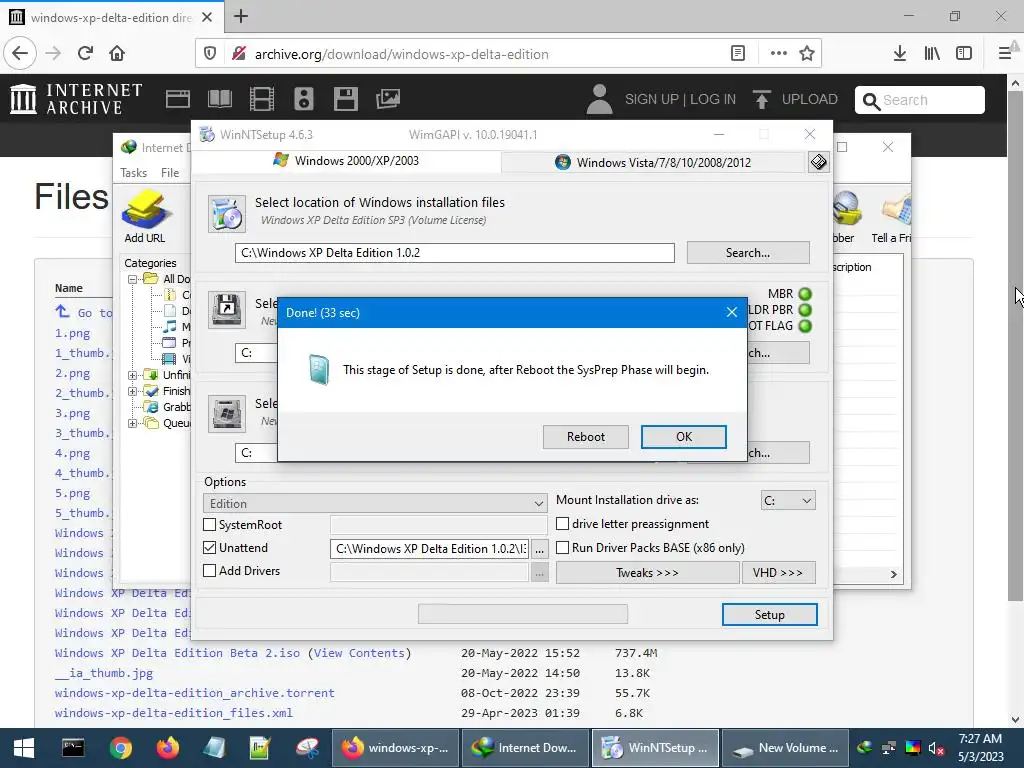This screenshot has height=768, width=1024.
Task: Open Firefox downloads arrow icon
Action: pyautogui.click(x=900, y=54)
